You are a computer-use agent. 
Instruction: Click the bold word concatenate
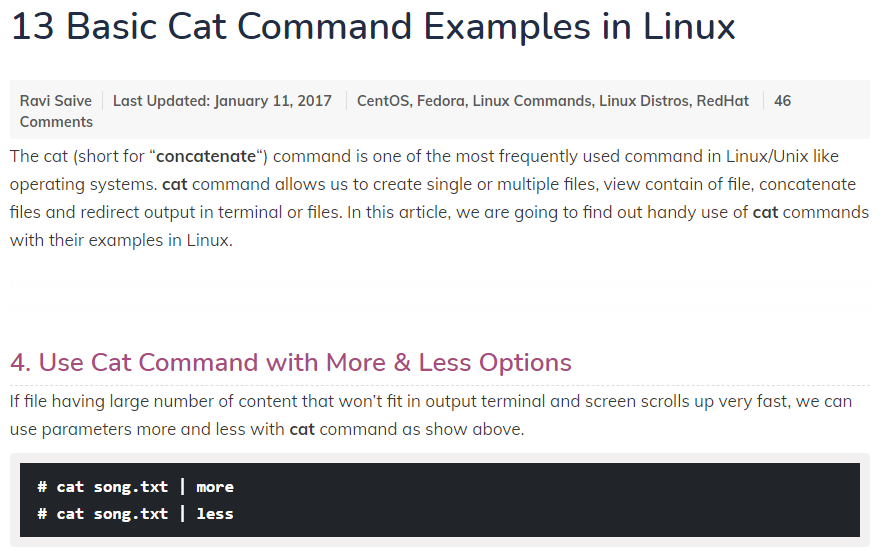206,156
